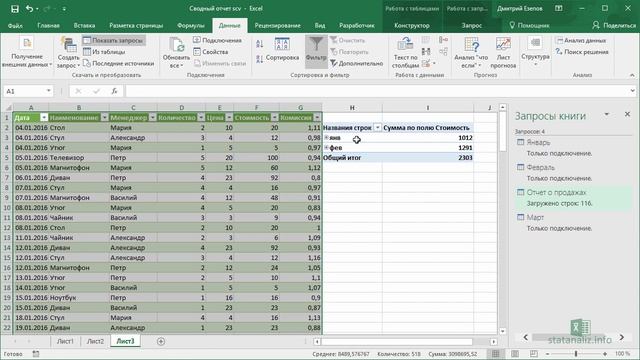Click the Tell Me assistant (Помощник)
This screenshot has height=360, width=640.
pos(529,25)
